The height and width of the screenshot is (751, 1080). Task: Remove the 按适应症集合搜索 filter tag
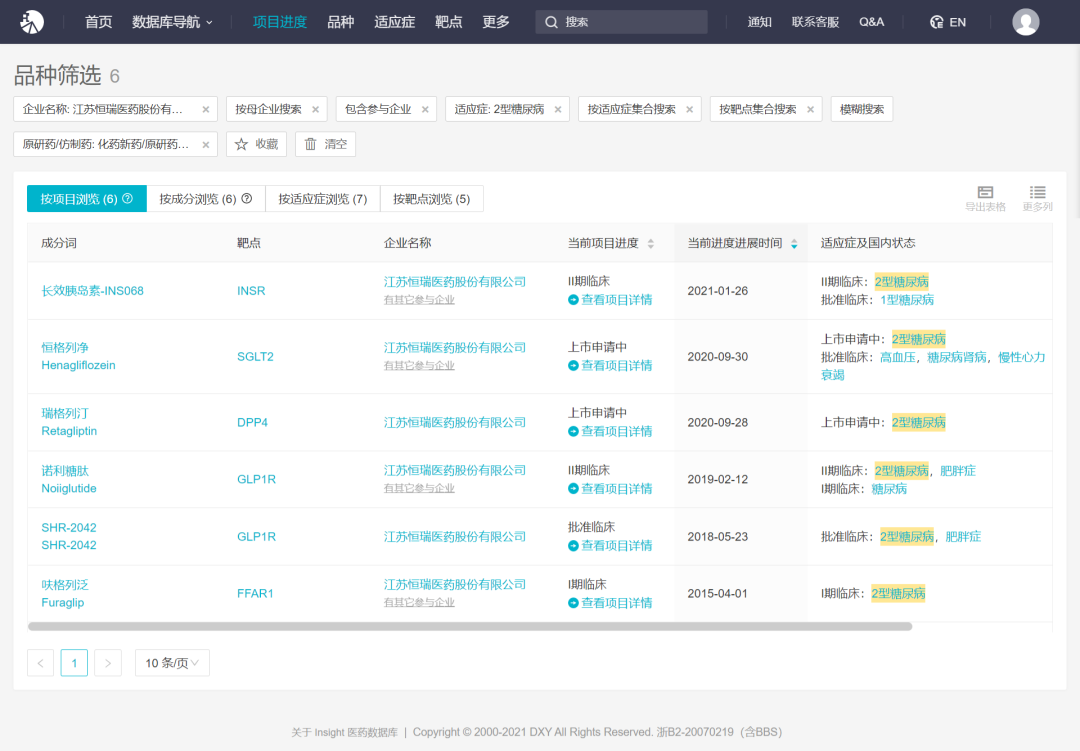[689, 110]
